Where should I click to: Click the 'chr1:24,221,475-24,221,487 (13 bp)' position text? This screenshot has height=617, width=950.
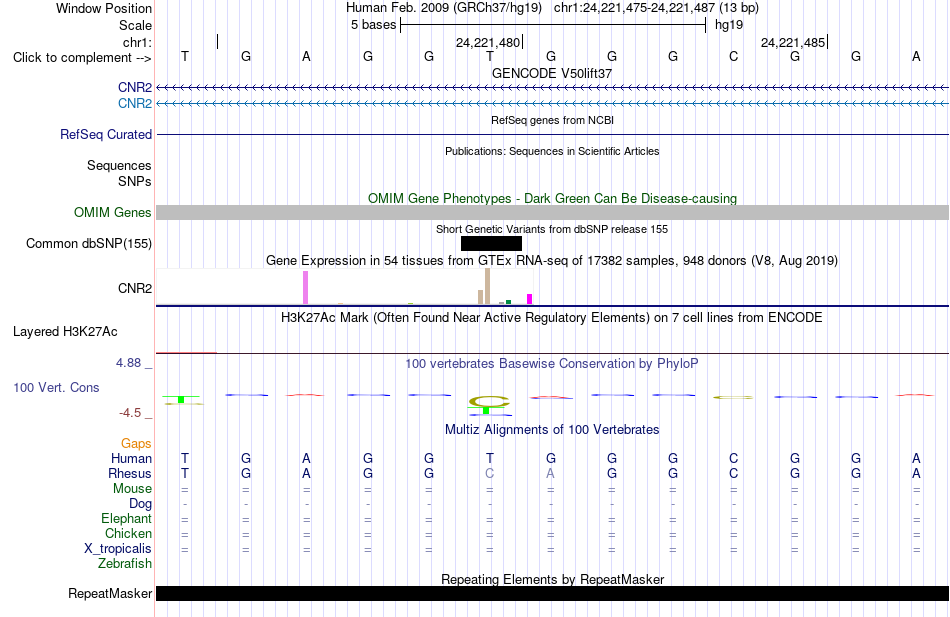656,8
